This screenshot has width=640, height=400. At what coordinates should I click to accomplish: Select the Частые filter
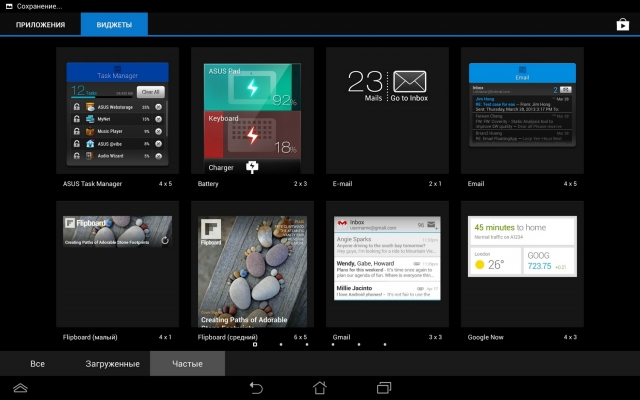[x=187, y=363]
